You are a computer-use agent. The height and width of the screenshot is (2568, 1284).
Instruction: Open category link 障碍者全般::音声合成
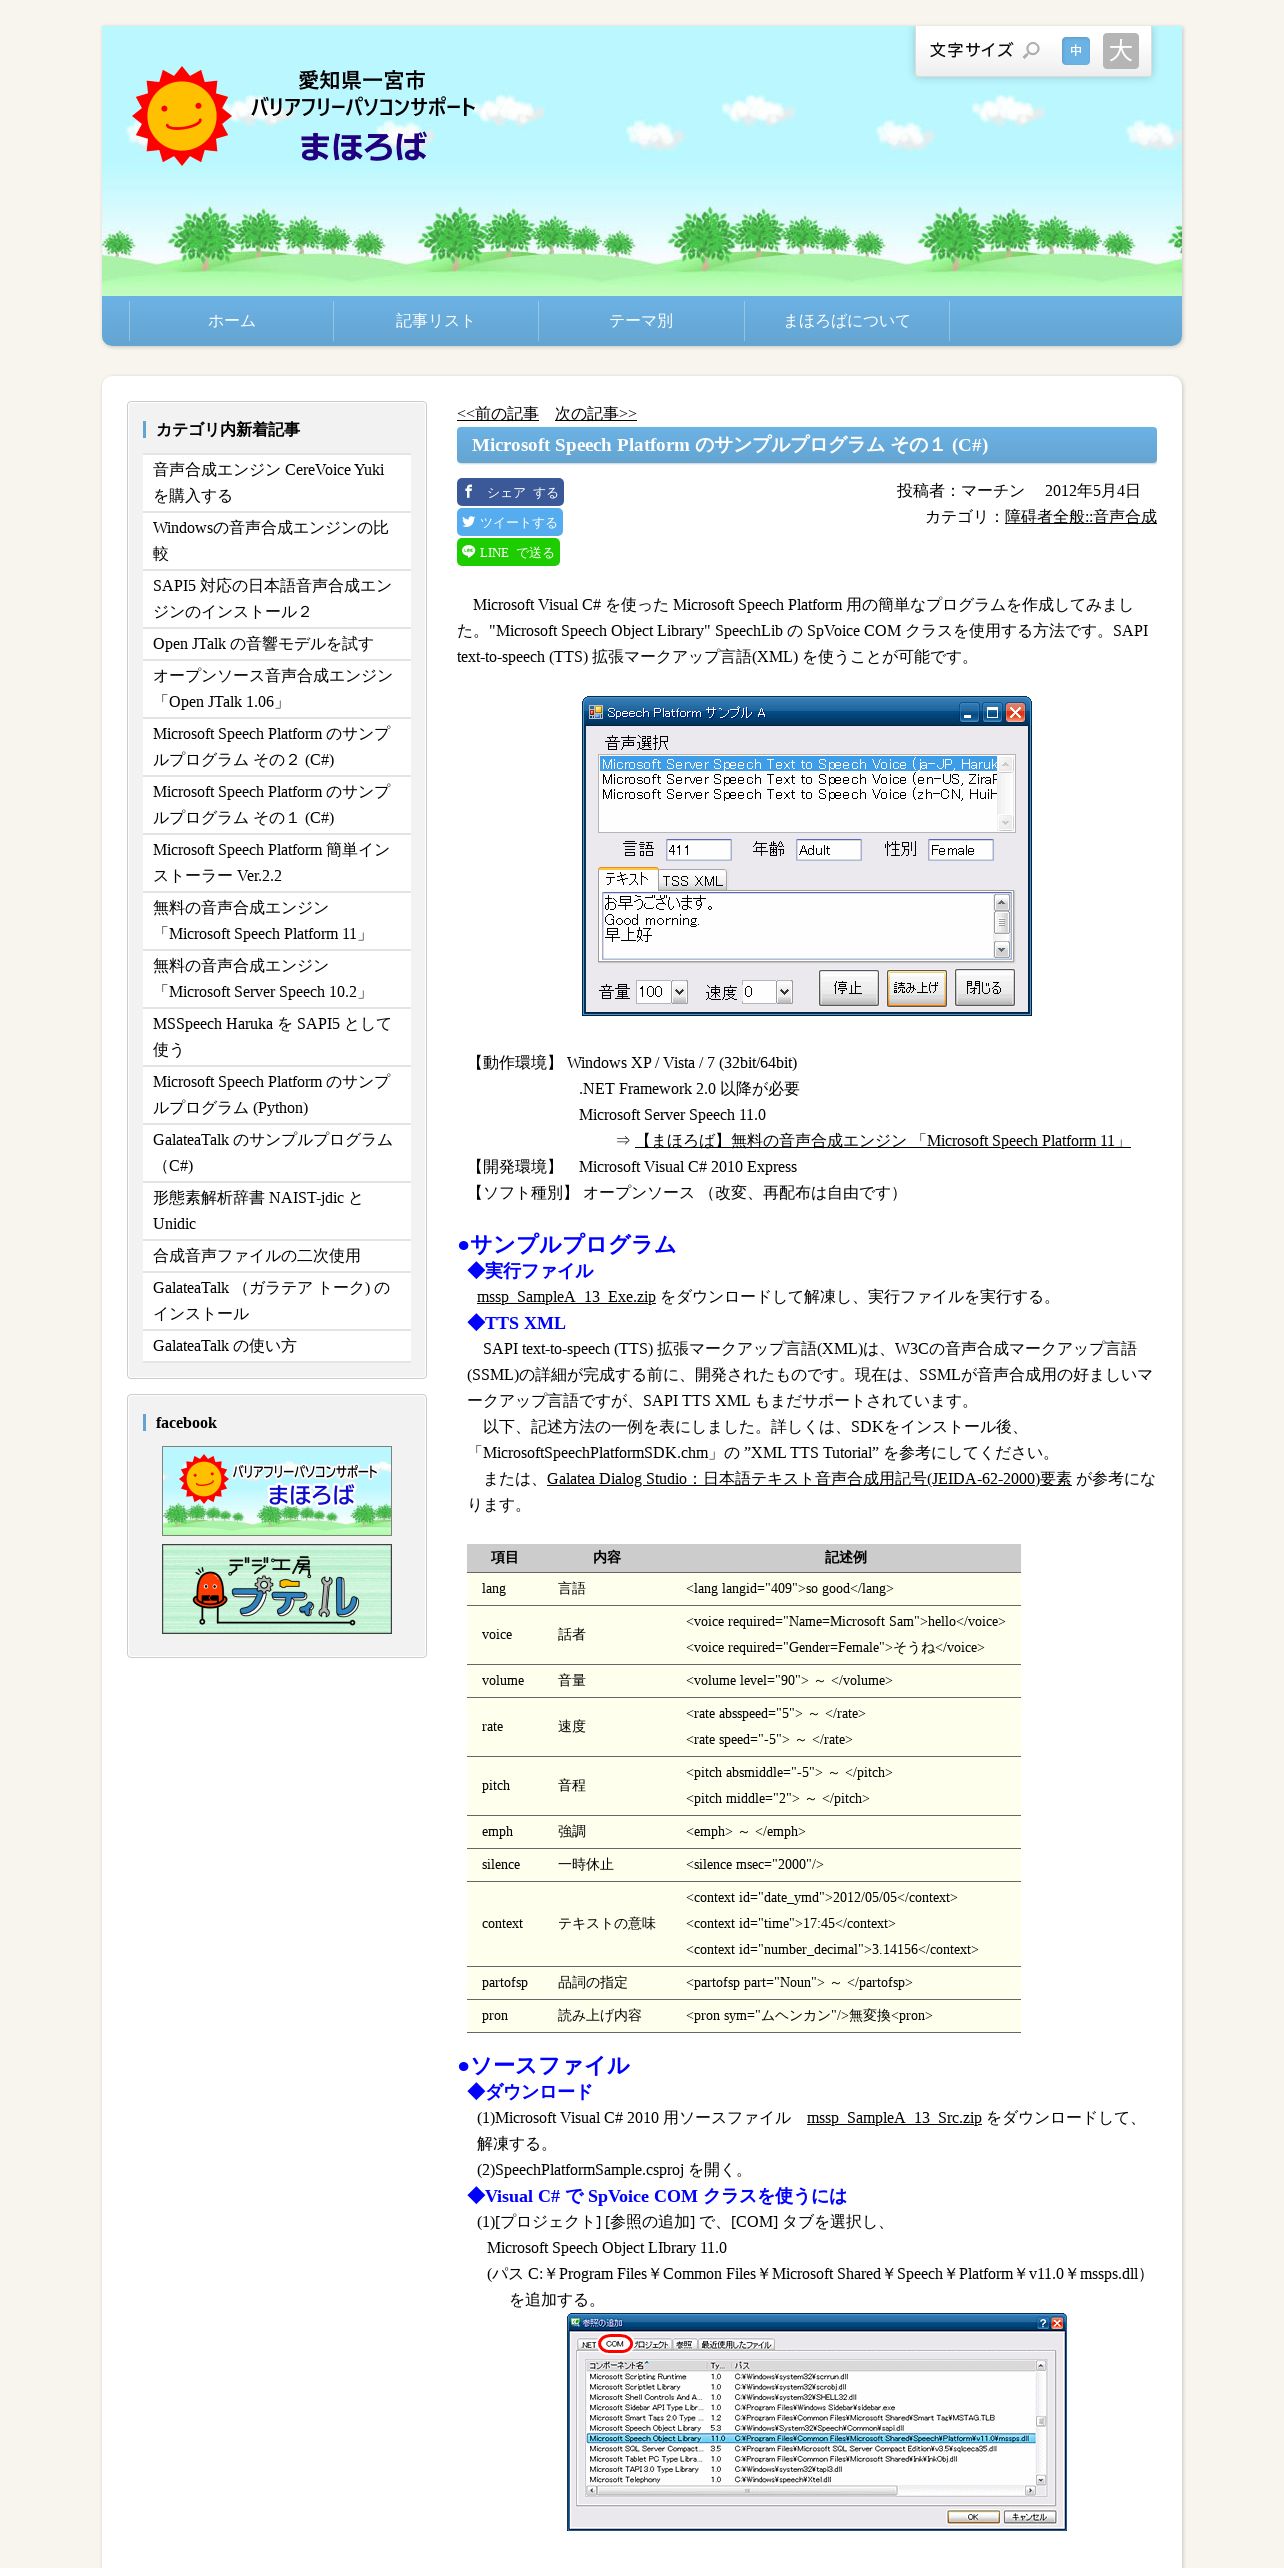click(x=1081, y=517)
